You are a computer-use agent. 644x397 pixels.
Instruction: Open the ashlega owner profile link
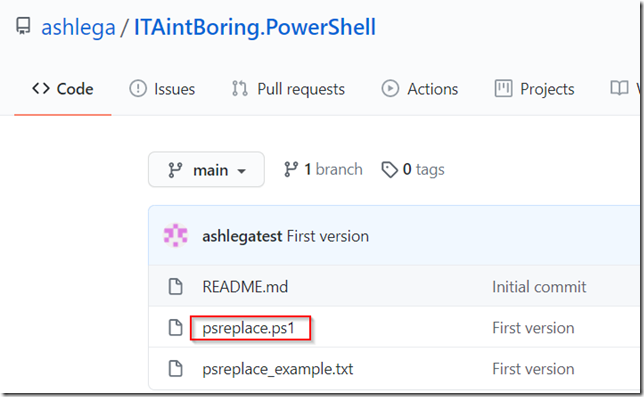[78, 28]
